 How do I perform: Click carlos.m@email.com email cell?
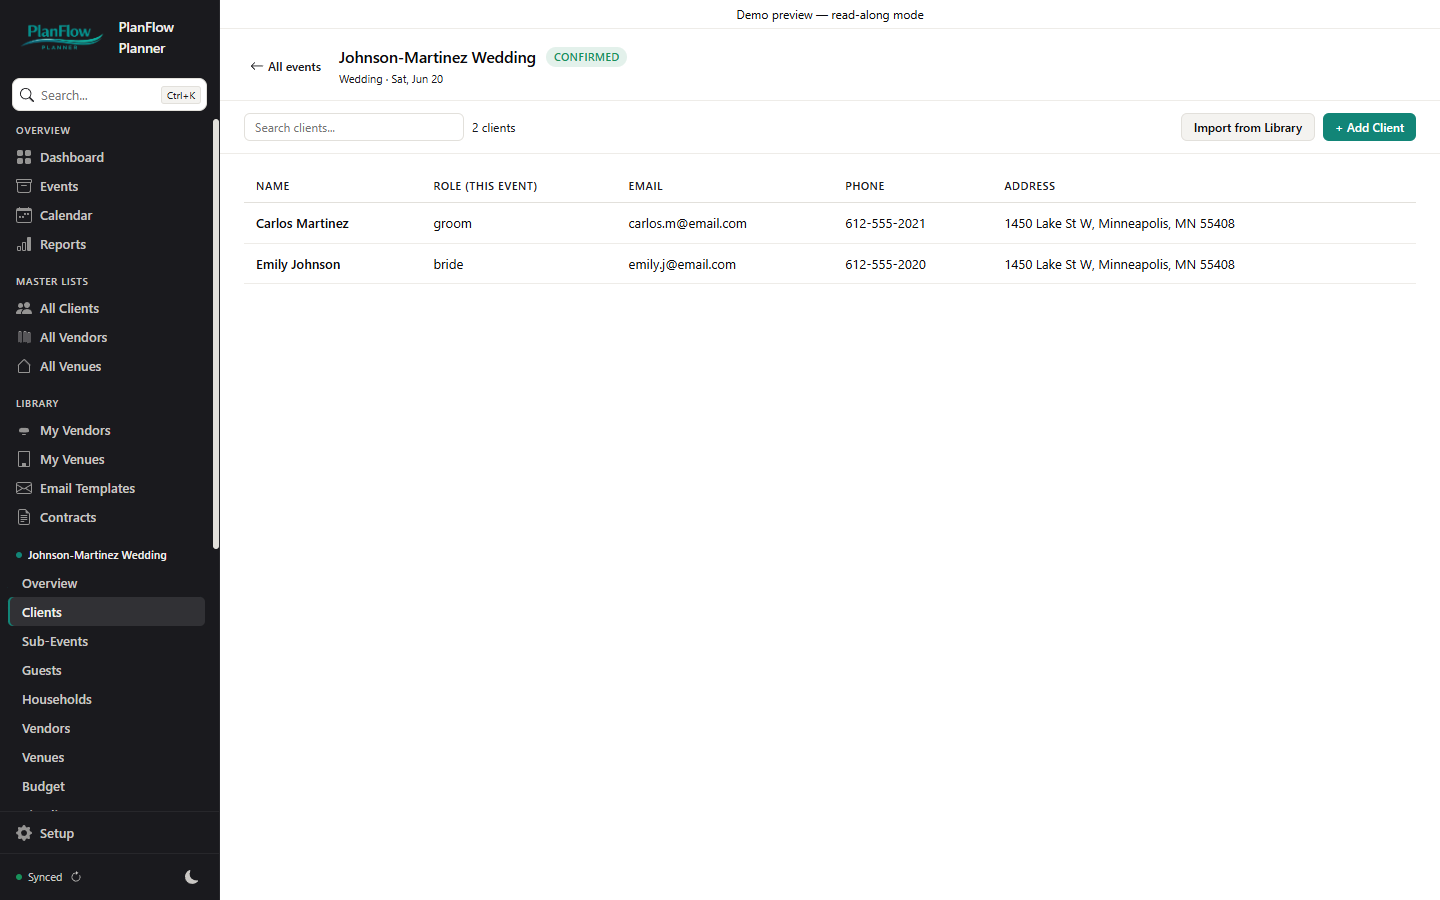tap(687, 223)
